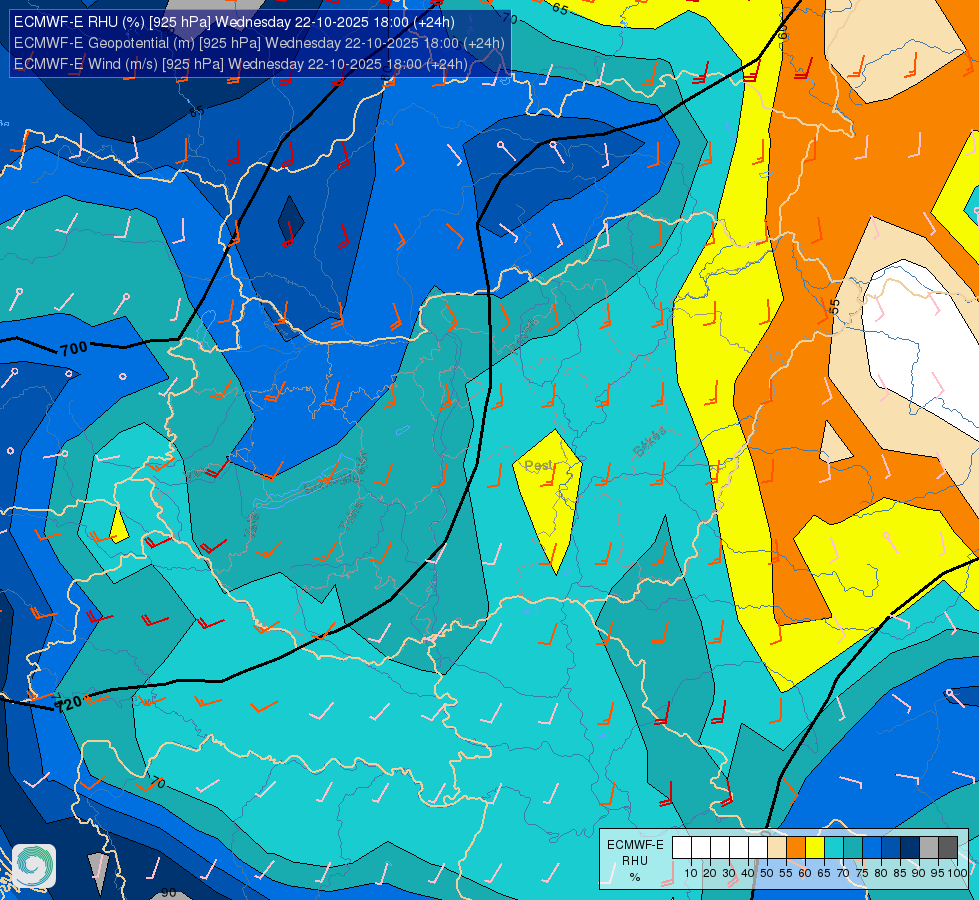Pick the blue 75–80% legend swatch
The image size is (979, 900).
(872, 848)
